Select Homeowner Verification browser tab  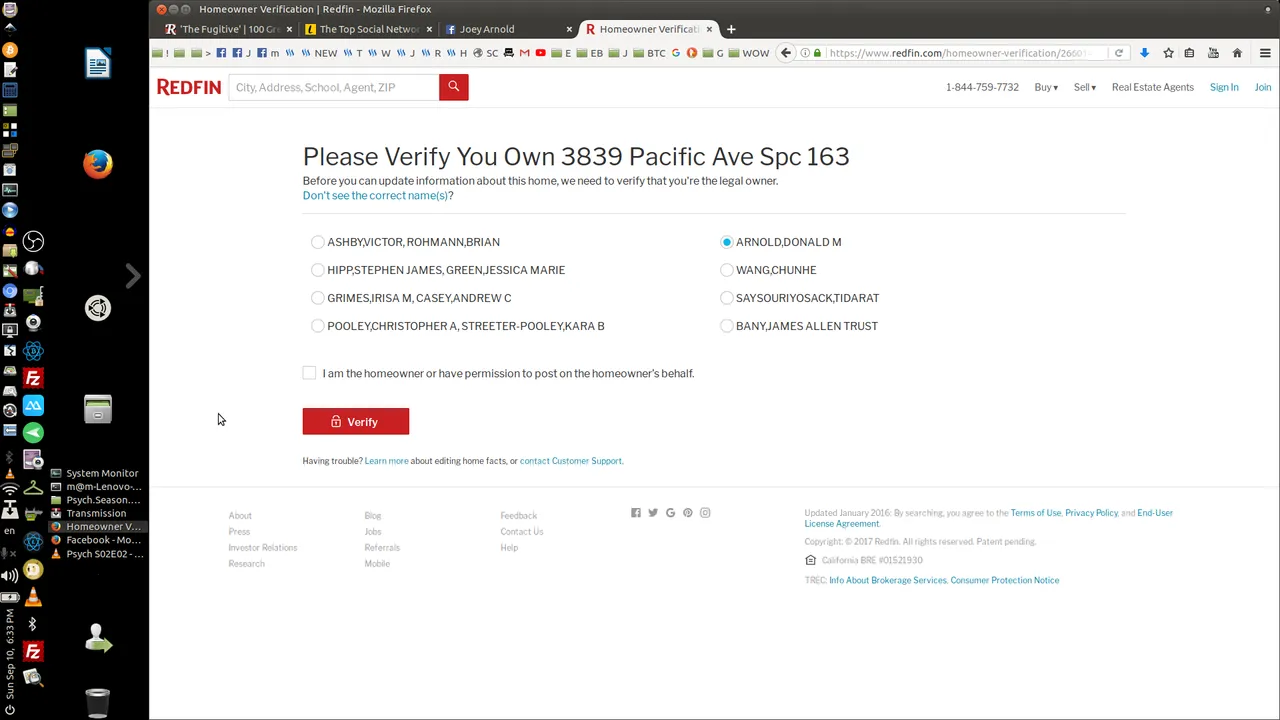click(x=648, y=29)
